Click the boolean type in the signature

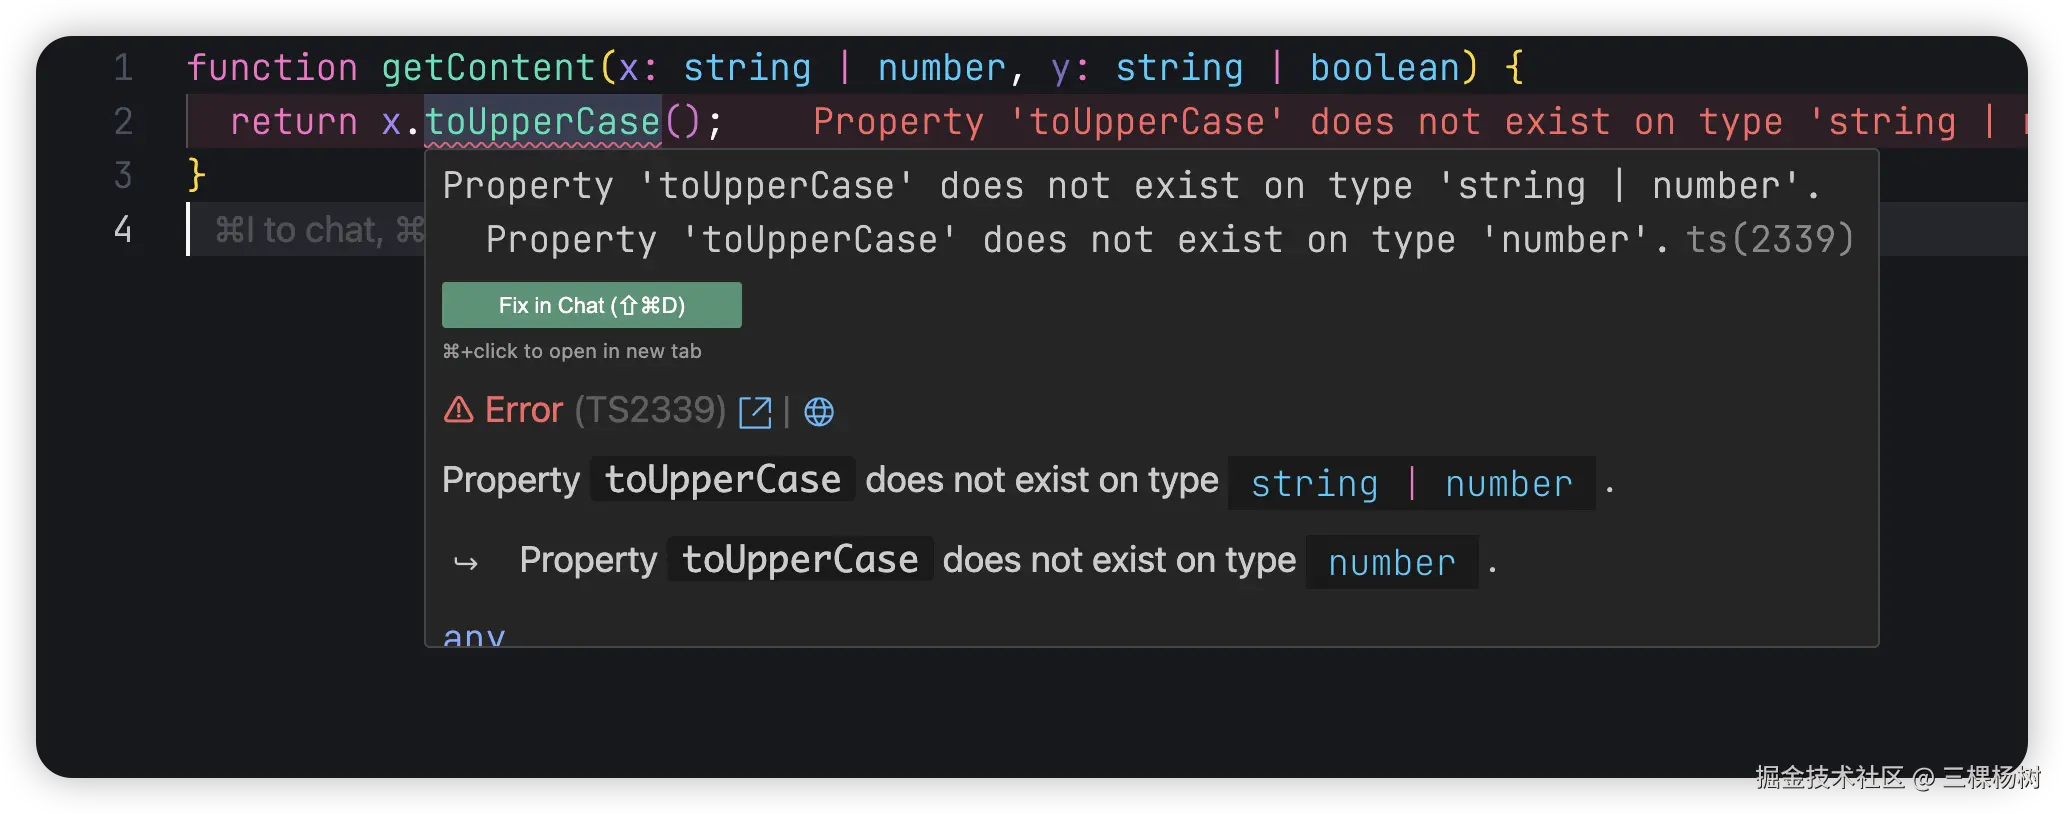coord(1384,68)
